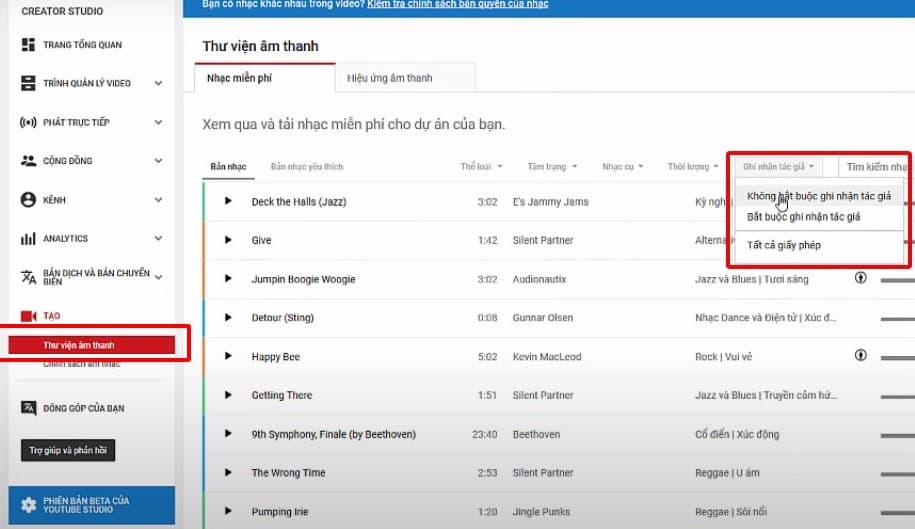The image size is (915, 529).
Task: Play the track Deck the Halls (Jazz)
Action: coord(228,202)
